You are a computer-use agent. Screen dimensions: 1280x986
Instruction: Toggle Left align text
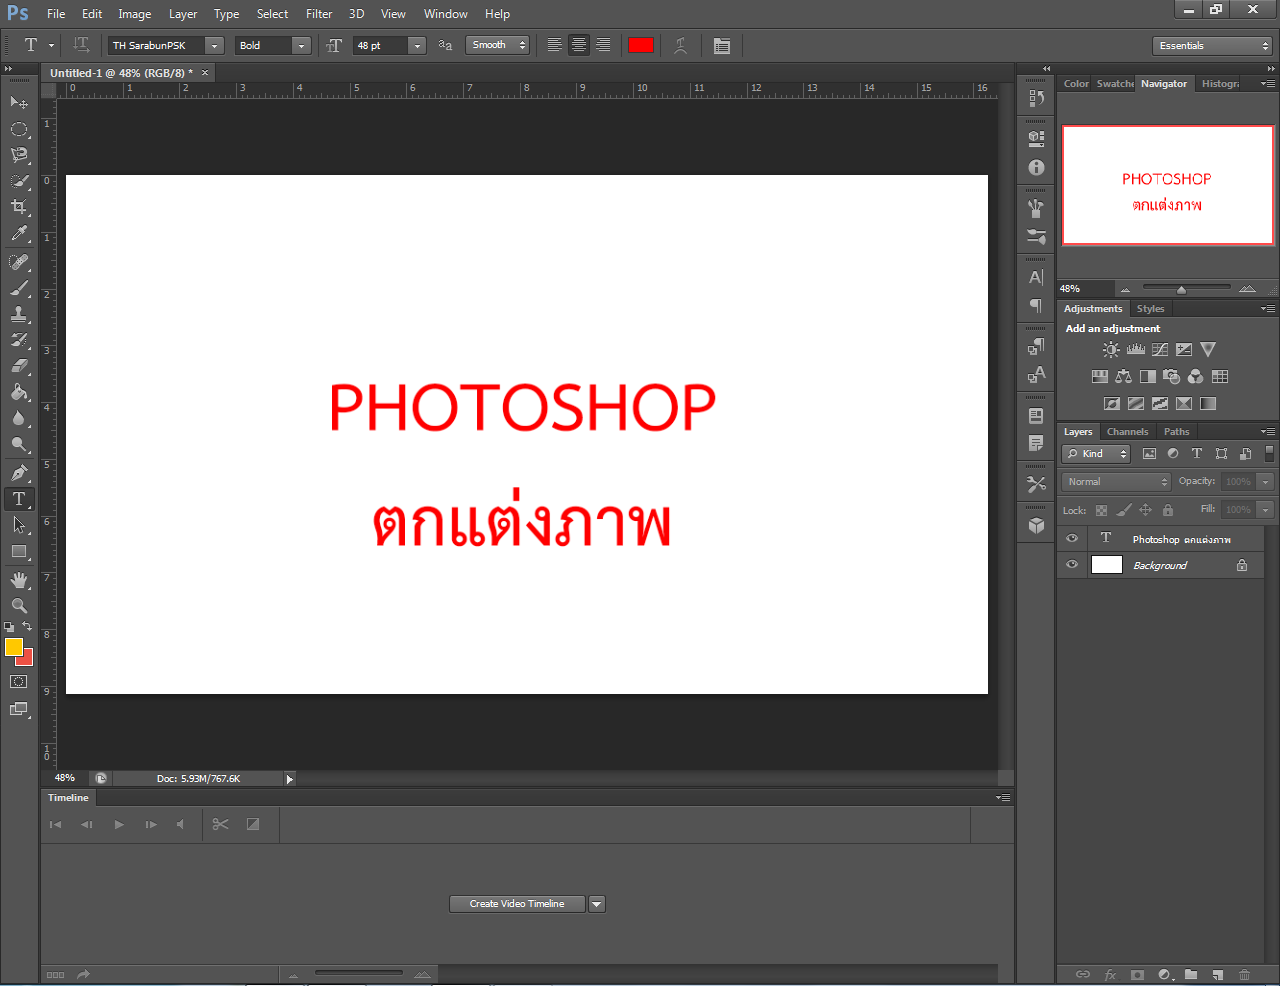coord(554,45)
